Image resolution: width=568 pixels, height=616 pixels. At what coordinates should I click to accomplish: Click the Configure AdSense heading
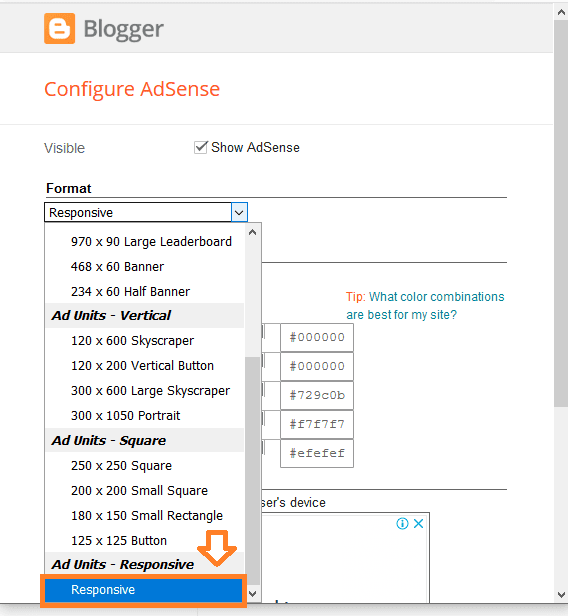132,90
